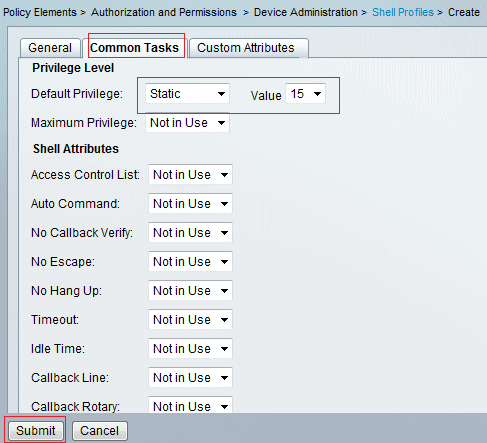Click the Submit button
Viewport: 487px width, 443px height.
click(x=36, y=431)
